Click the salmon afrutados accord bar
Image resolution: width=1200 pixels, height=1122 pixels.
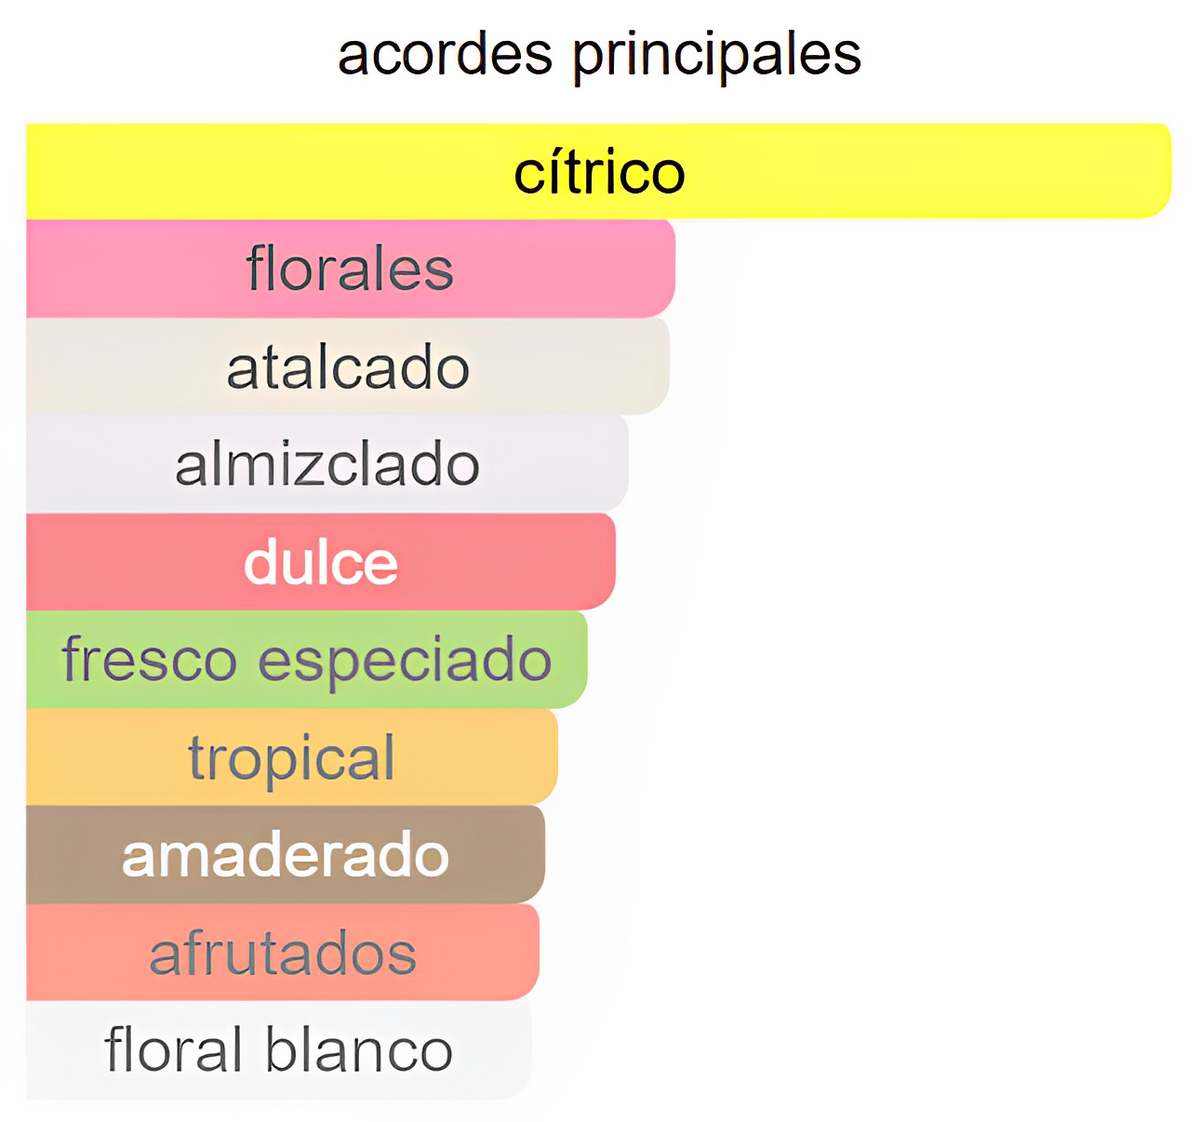(282, 953)
